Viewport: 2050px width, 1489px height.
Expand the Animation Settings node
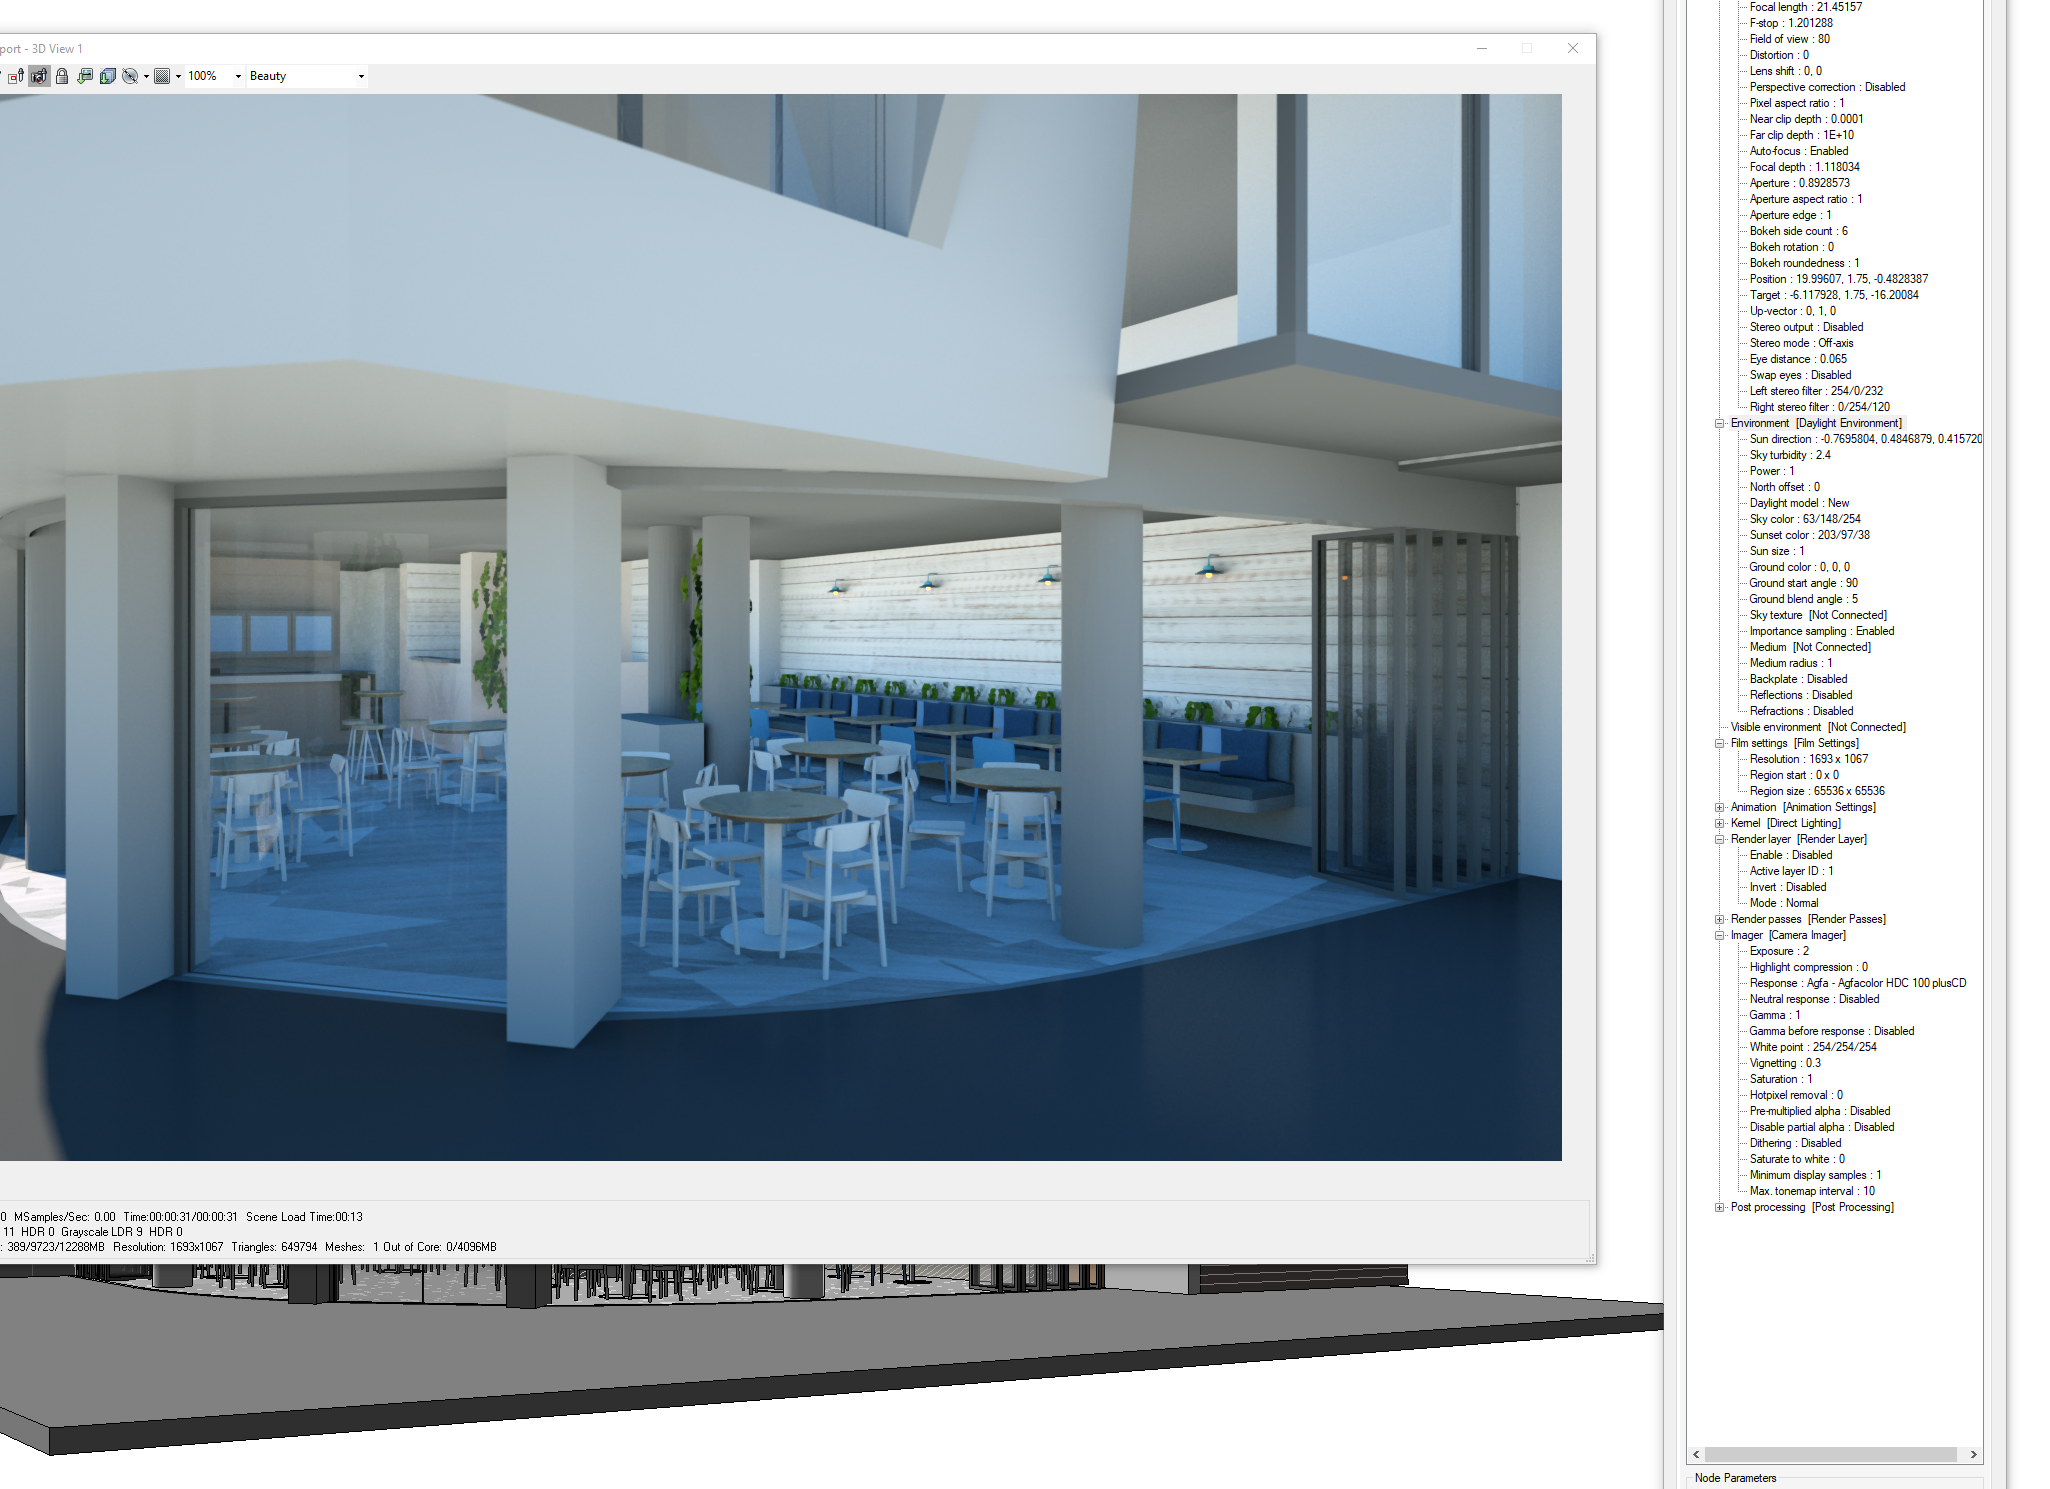1720,807
